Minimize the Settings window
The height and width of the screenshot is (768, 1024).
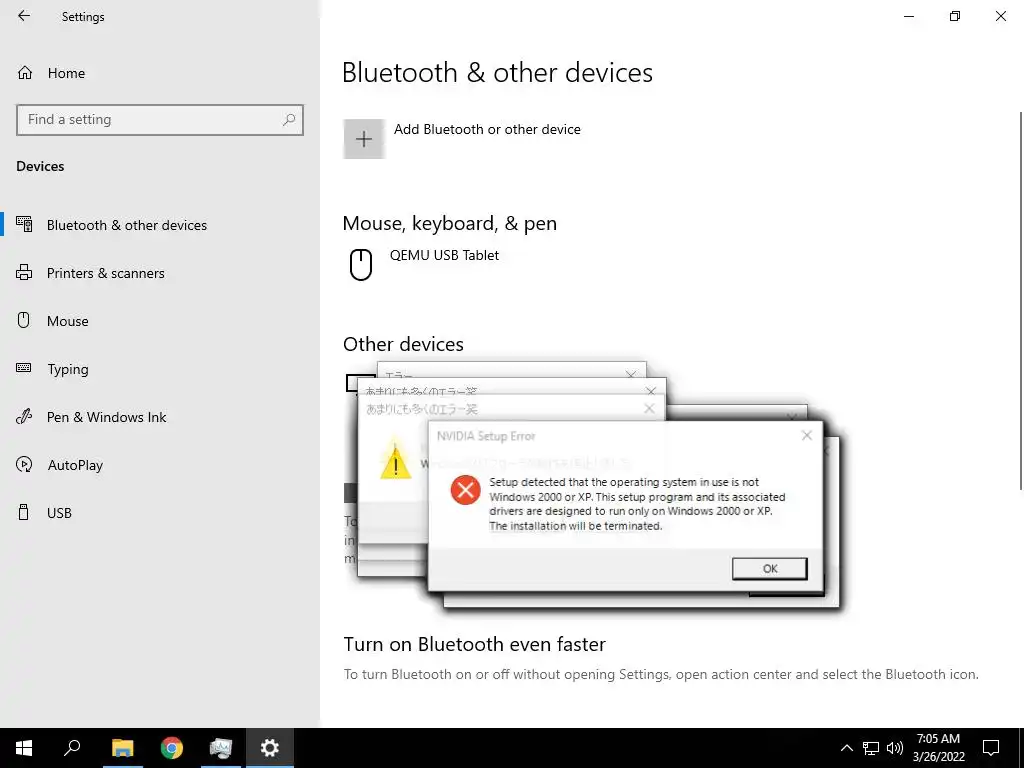(x=908, y=16)
